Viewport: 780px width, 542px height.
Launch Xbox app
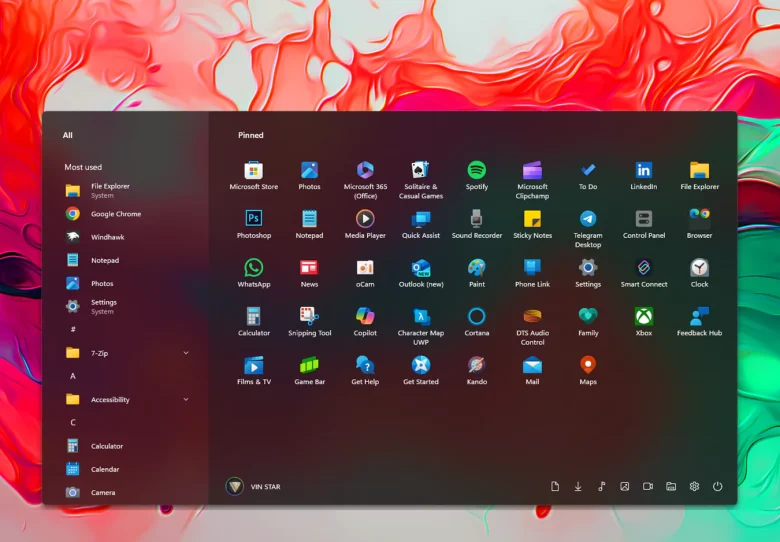coord(644,322)
